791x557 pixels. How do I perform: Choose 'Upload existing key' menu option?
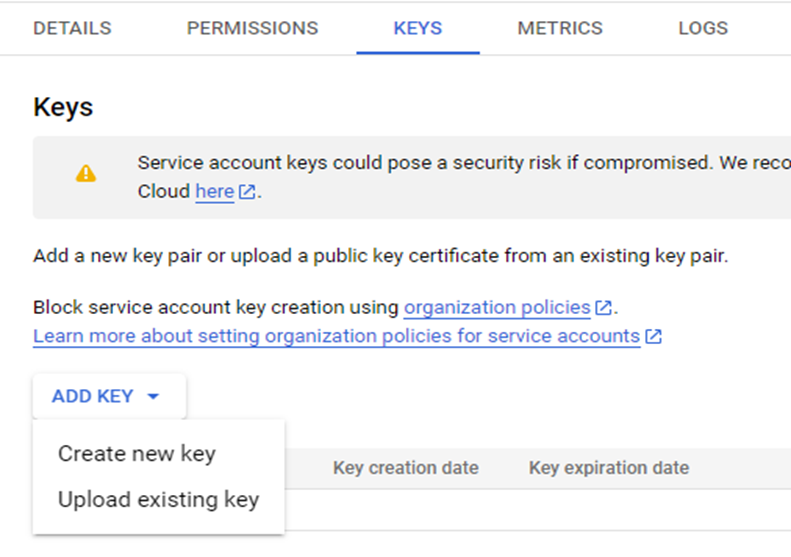tap(159, 499)
